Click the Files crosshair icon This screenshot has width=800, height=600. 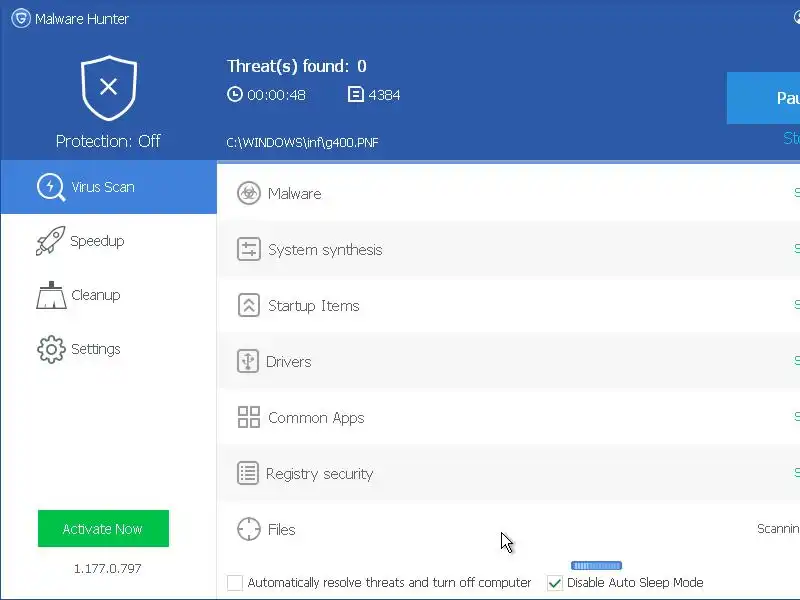pos(249,529)
